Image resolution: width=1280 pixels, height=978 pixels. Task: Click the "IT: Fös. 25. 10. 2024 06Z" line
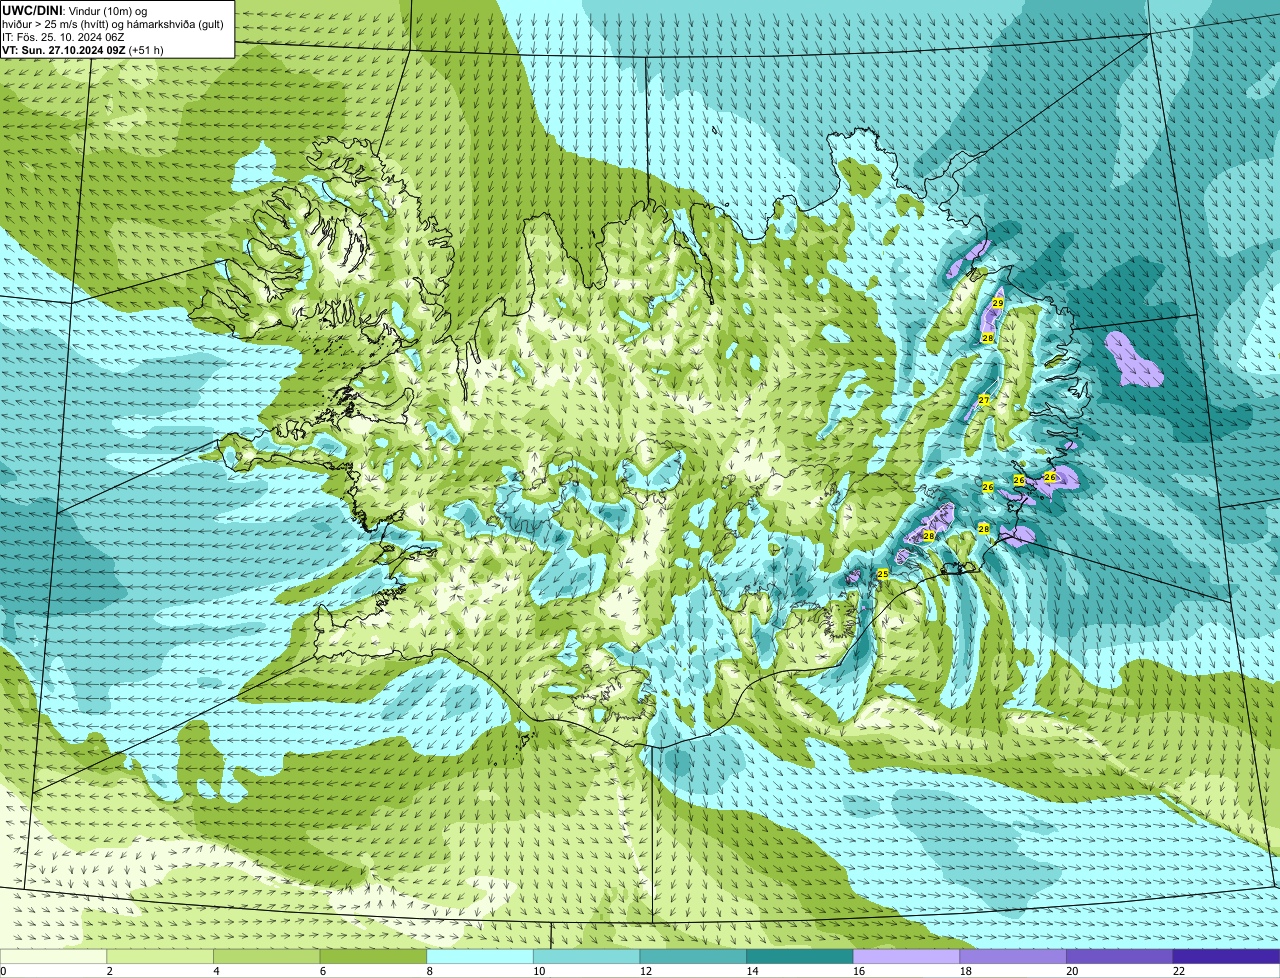click(63, 37)
